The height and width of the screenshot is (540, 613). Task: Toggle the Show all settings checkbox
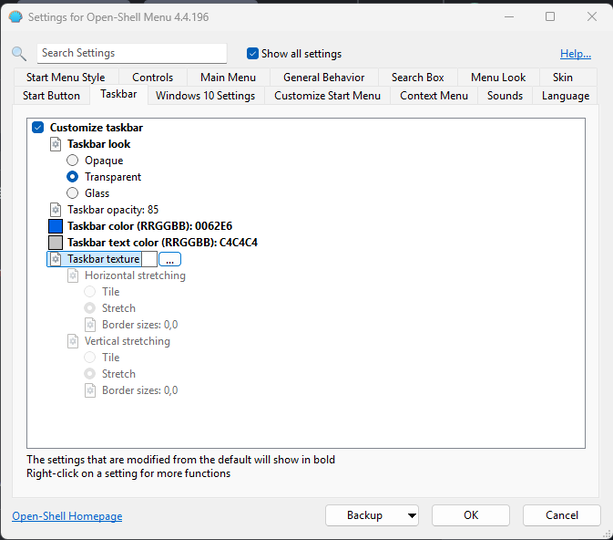pyautogui.click(x=253, y=54)
